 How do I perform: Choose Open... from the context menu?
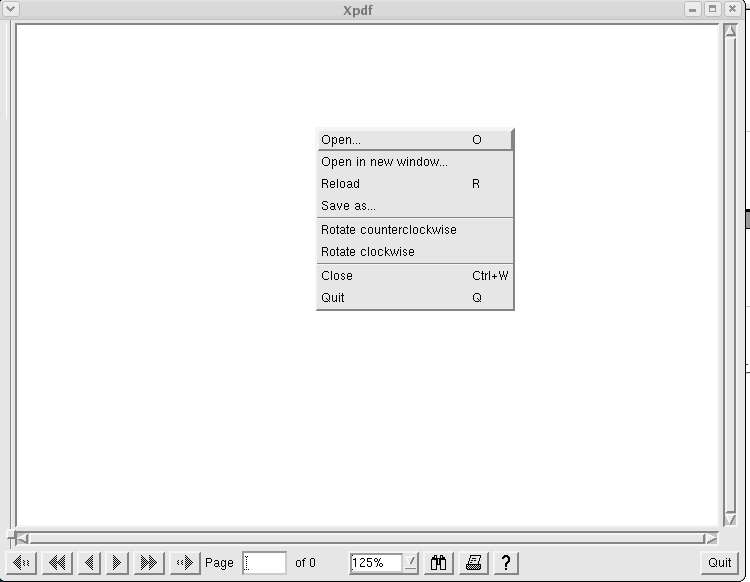(x=415, y=140)
